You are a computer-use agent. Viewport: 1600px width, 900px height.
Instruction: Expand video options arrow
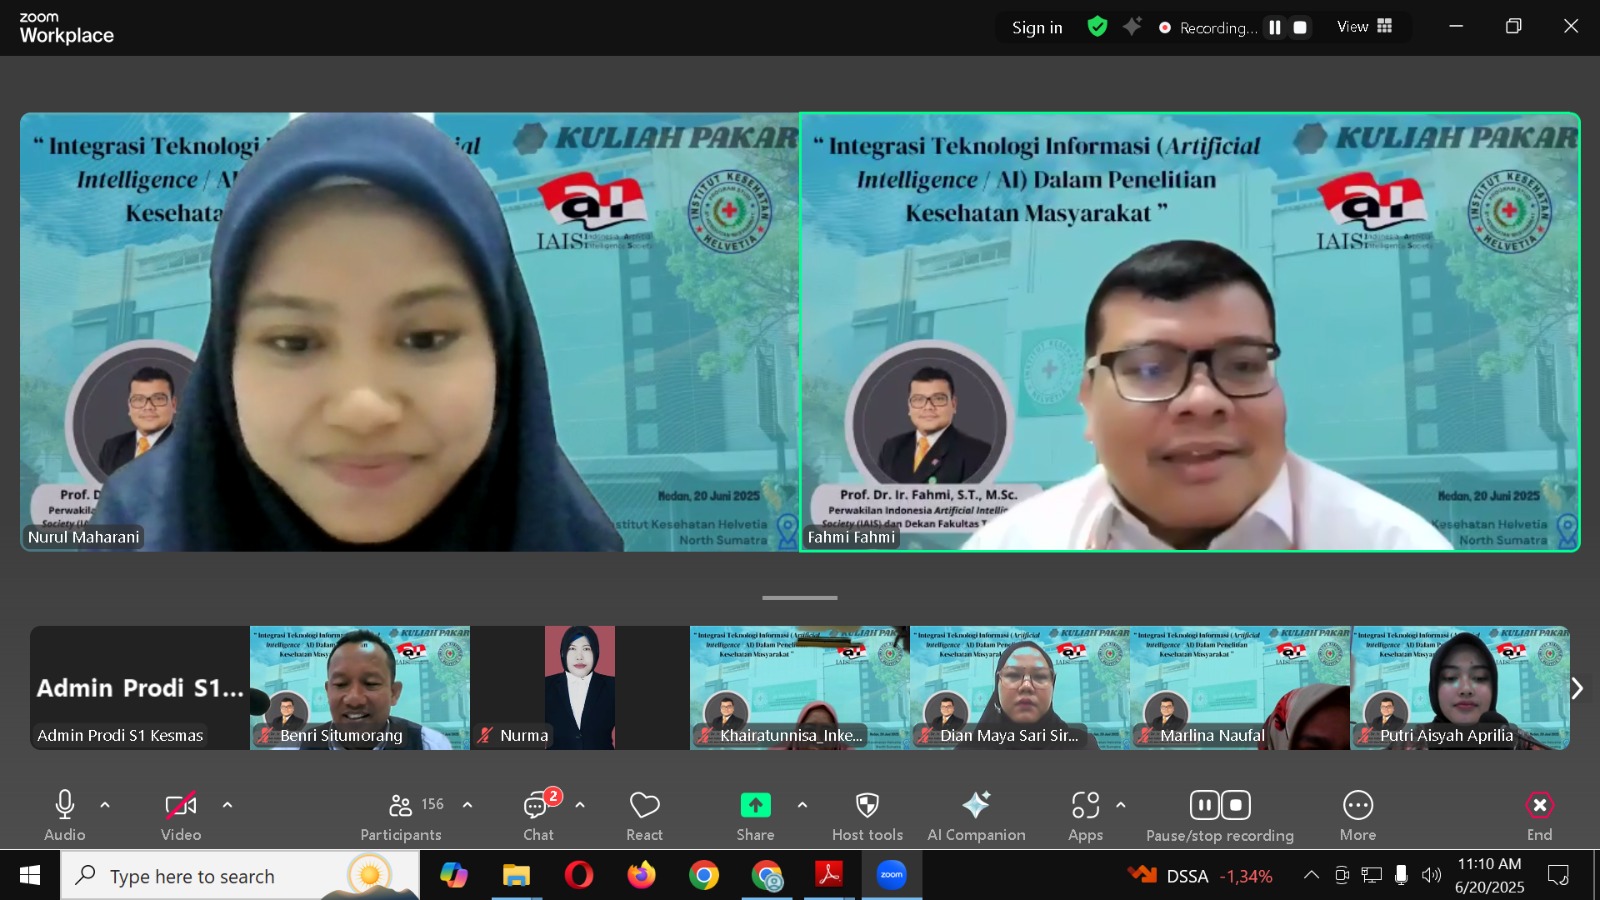click(227, 805)
